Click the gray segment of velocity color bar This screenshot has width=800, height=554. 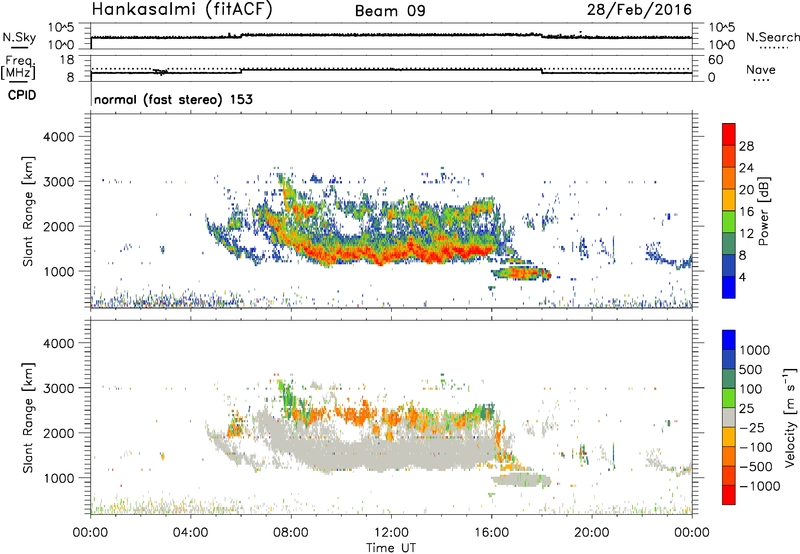point(729,417)
